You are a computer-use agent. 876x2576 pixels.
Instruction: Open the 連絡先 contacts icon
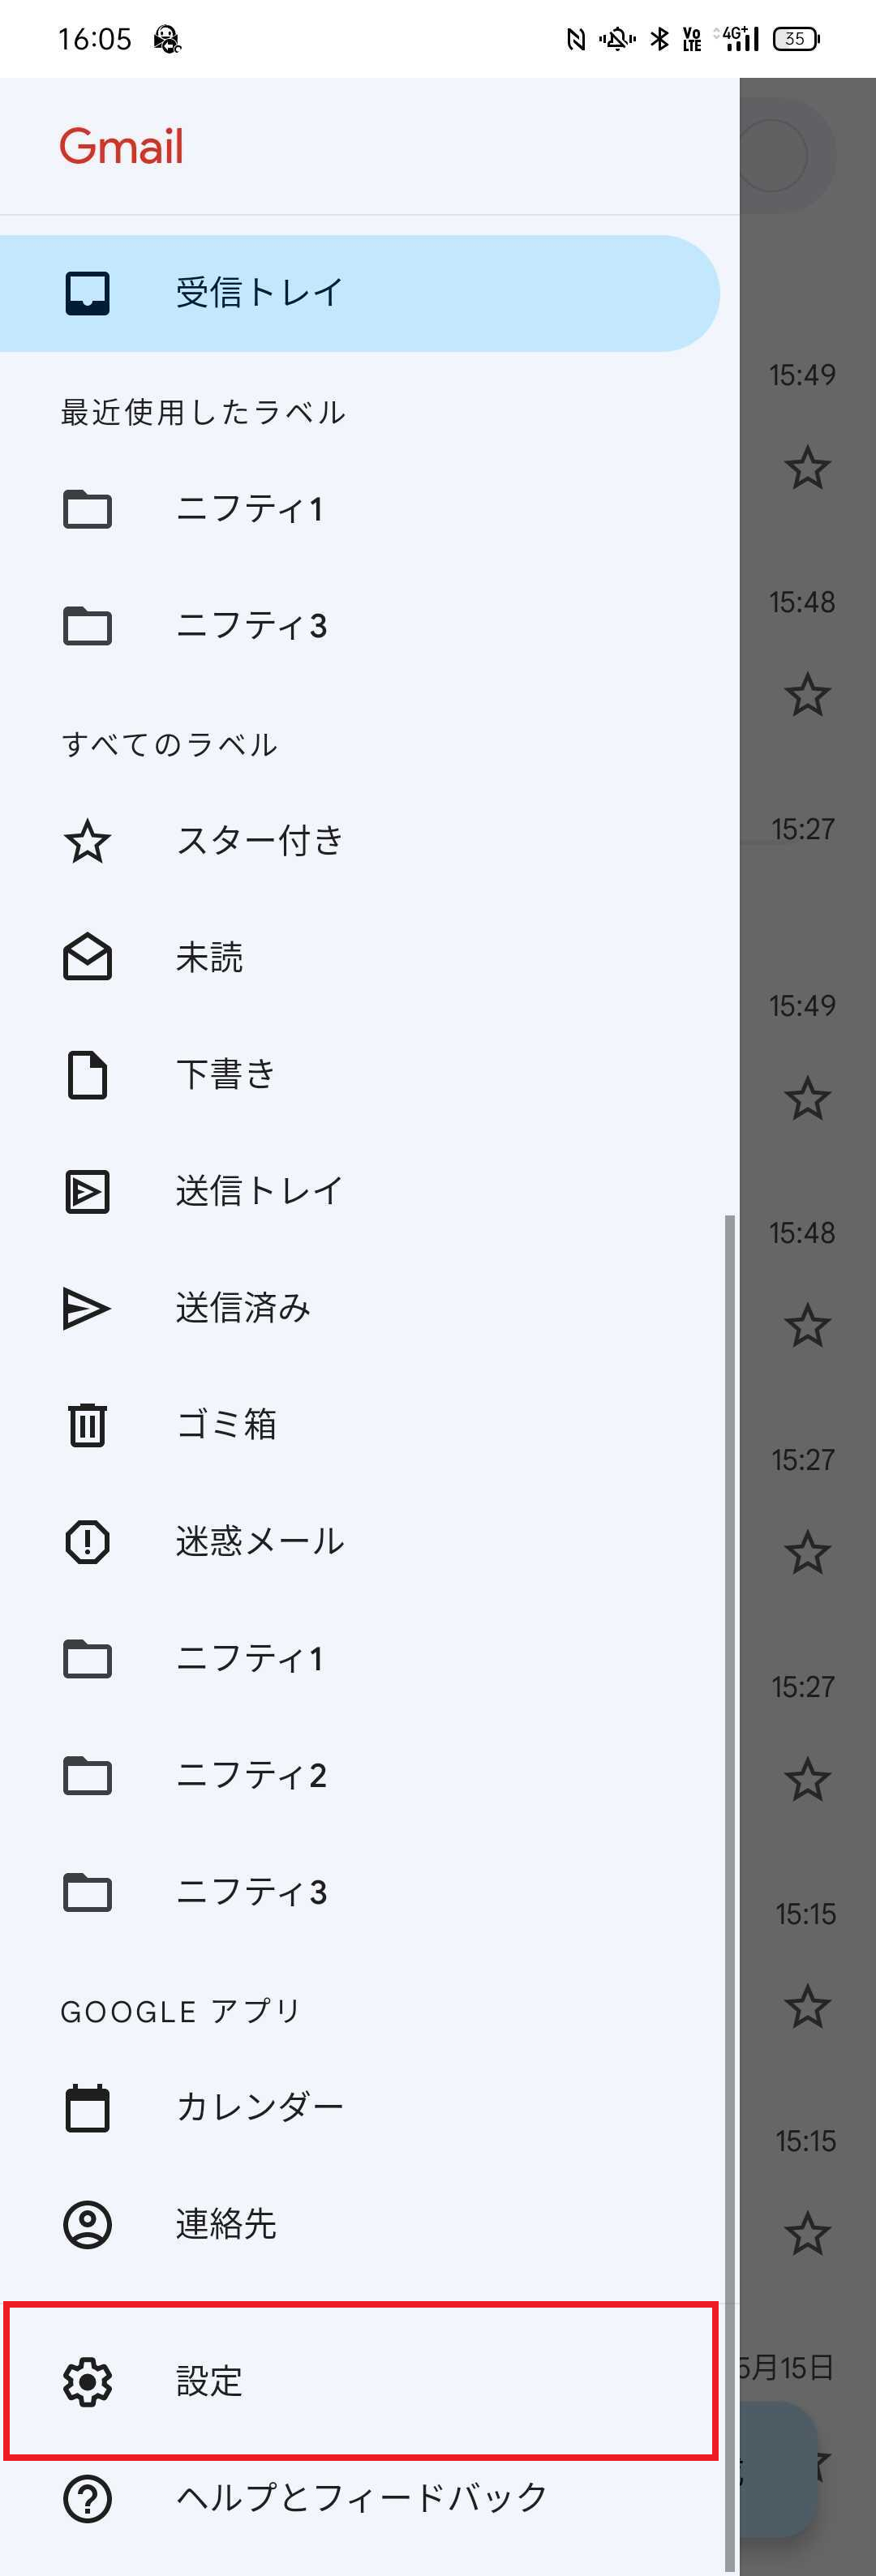[87, 2225]
